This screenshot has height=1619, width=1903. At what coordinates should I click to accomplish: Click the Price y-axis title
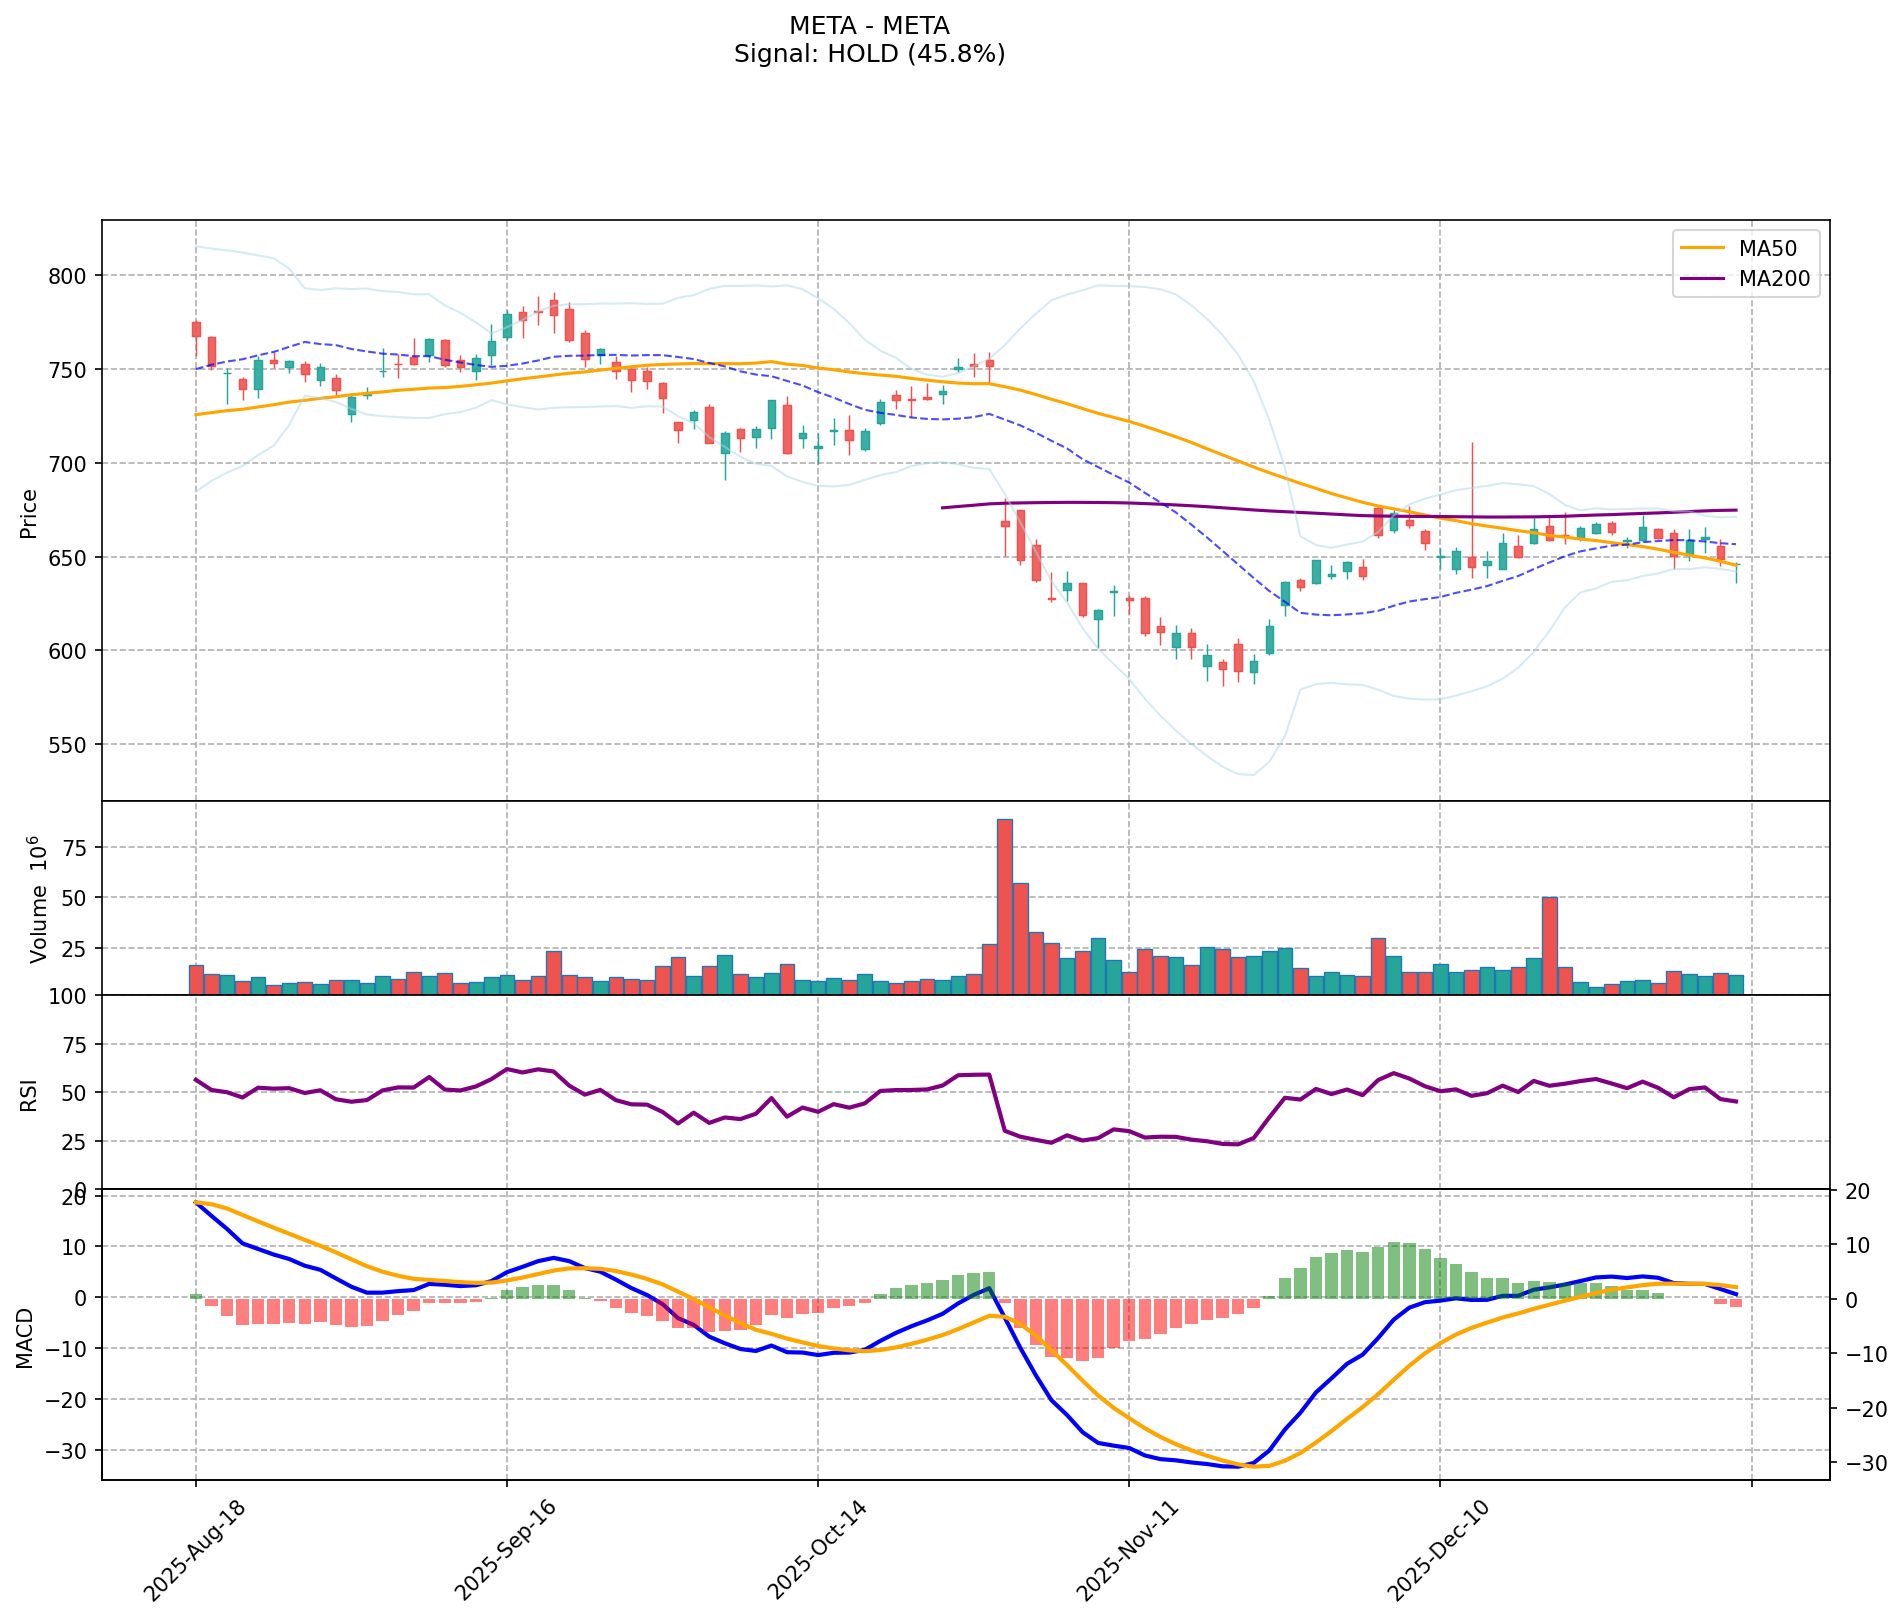click(29, 513)
